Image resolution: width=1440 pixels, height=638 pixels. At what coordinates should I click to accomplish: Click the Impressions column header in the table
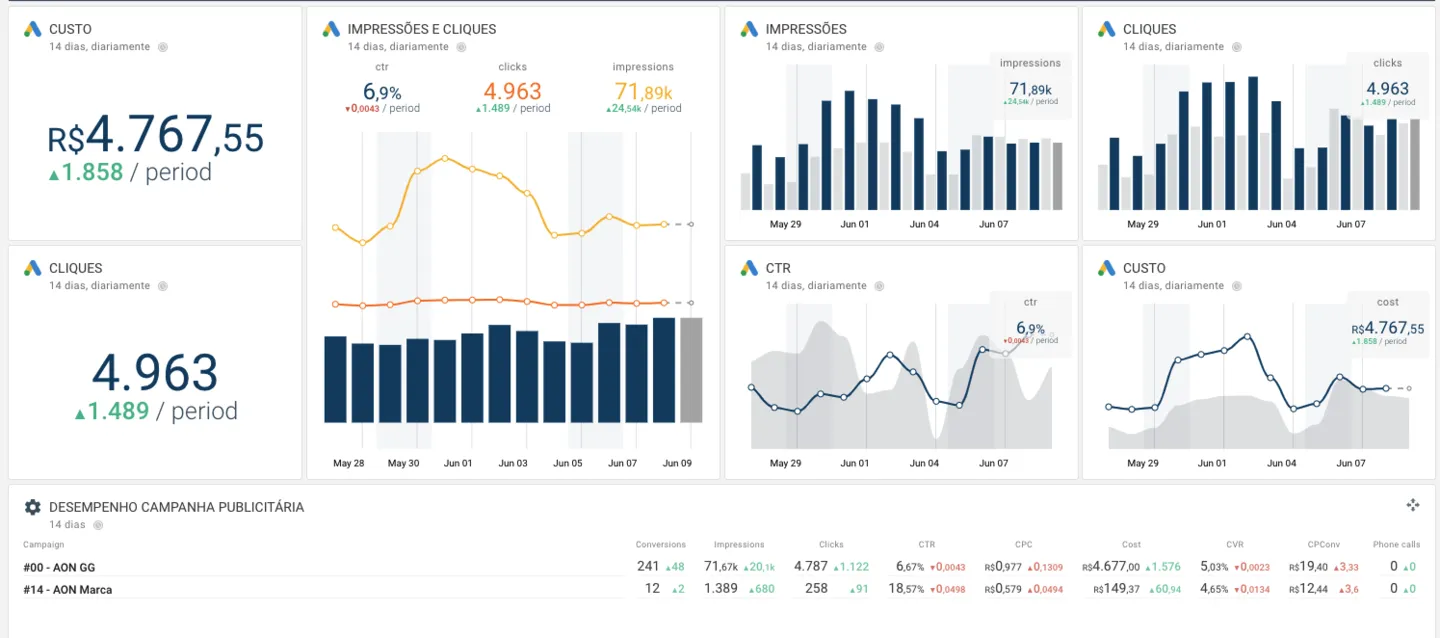tap(739, 545)
